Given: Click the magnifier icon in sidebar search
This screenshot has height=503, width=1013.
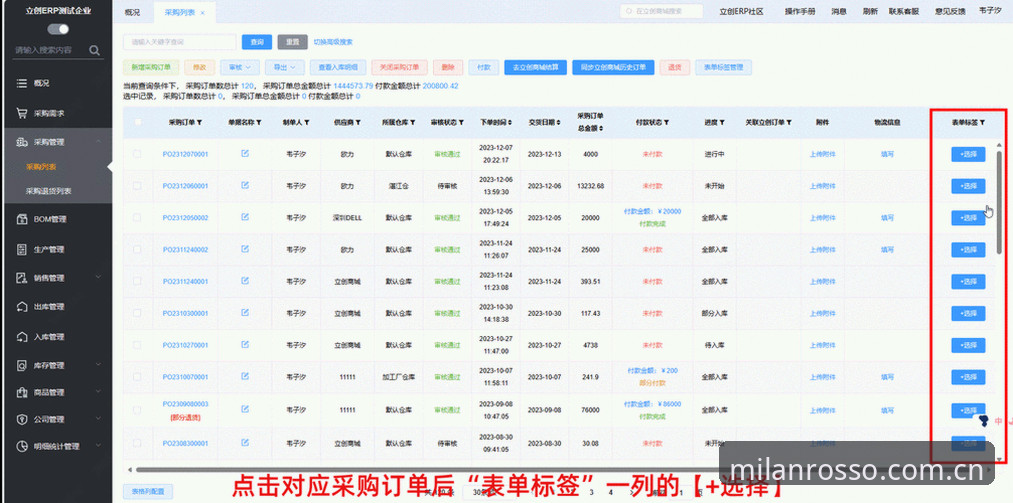Looking at the screenshot, I should [94, 50].
